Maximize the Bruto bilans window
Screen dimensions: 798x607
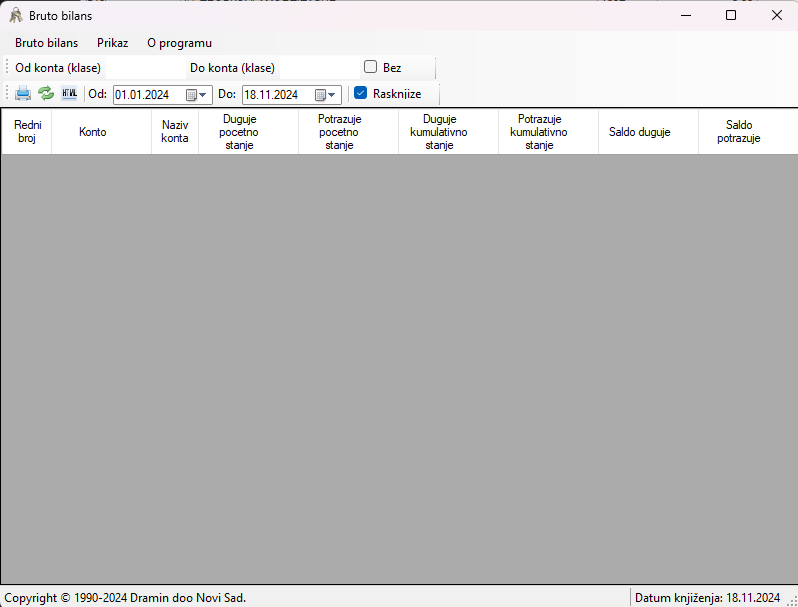(x=731, y=16)
